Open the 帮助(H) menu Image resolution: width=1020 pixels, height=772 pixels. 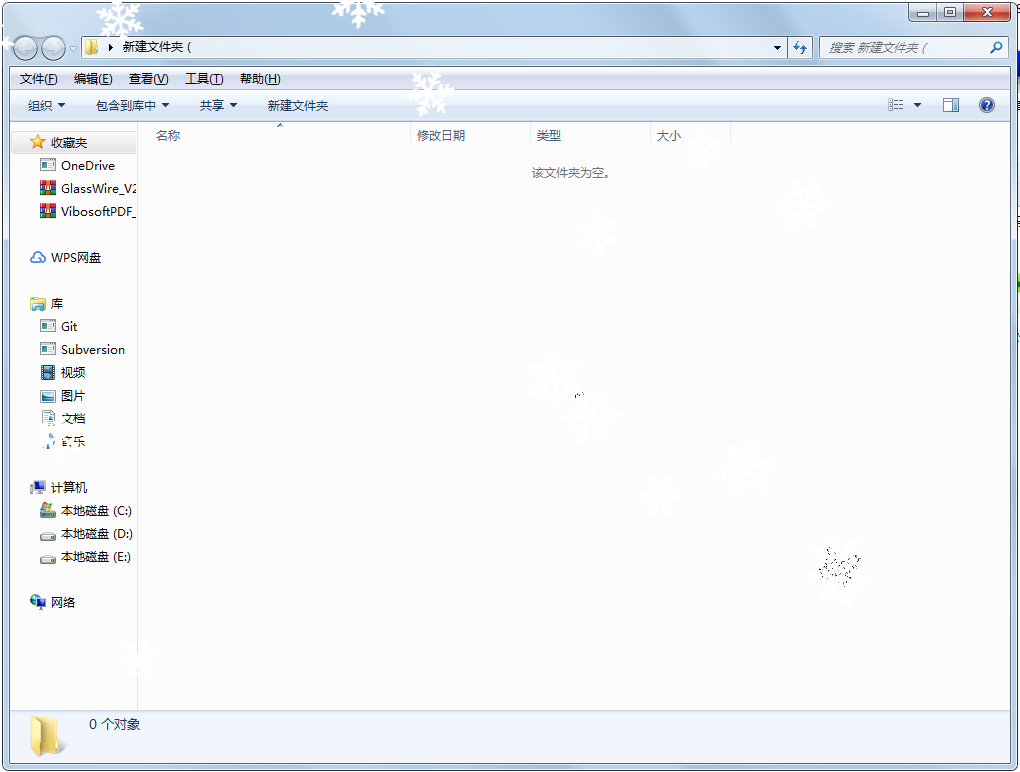pyautogui.click(x=260, y=79)
